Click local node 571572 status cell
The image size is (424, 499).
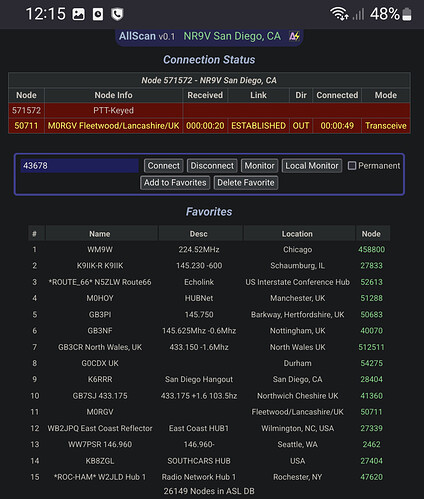(26, 110)
